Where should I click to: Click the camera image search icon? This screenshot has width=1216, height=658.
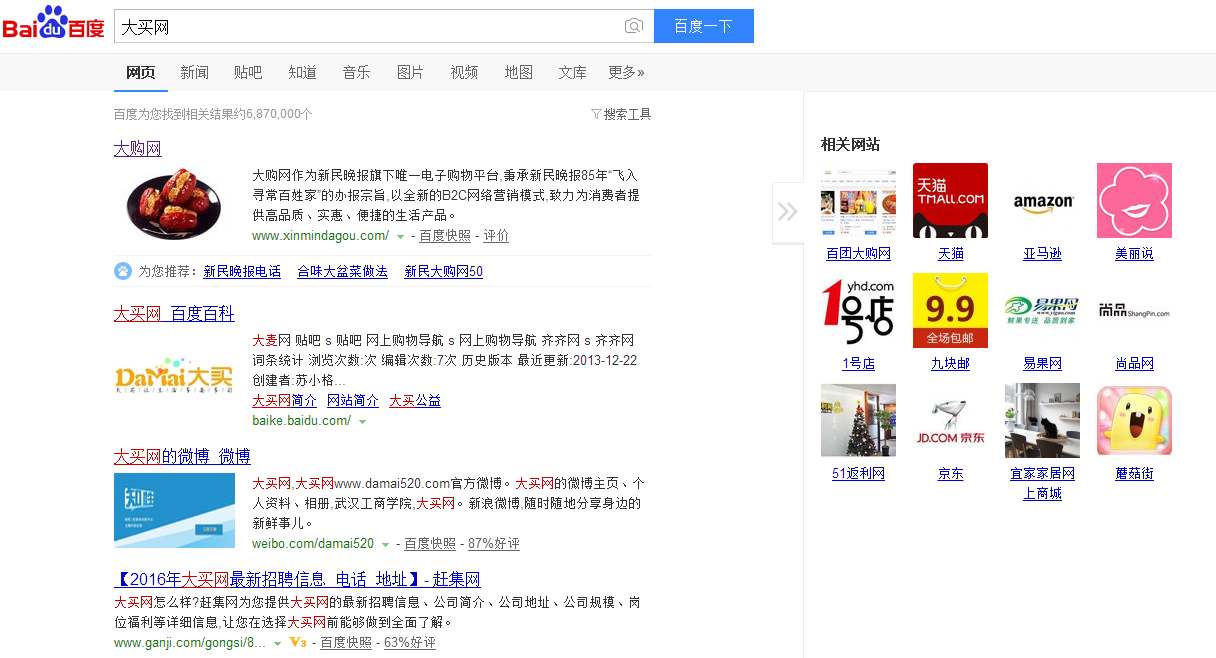(633, 27)
